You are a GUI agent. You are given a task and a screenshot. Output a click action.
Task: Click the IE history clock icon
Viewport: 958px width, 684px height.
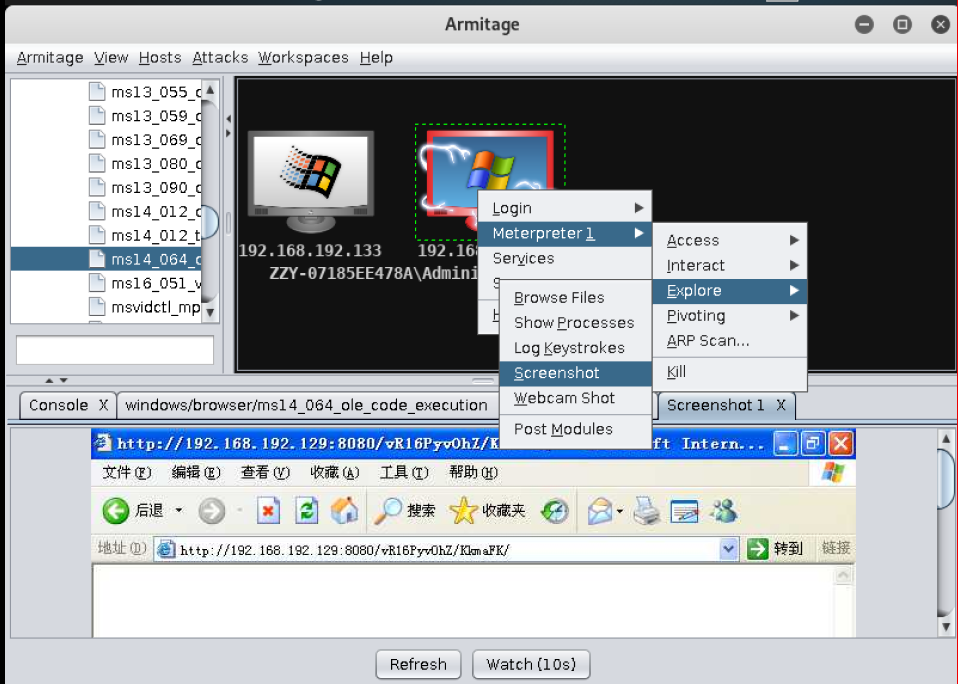coord(554,511)
